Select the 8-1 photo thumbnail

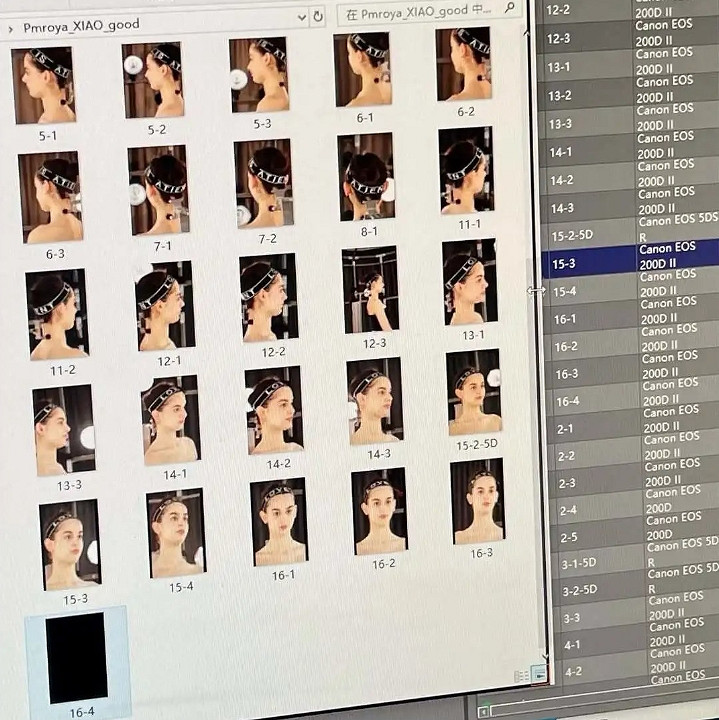(x=366, y=177)
